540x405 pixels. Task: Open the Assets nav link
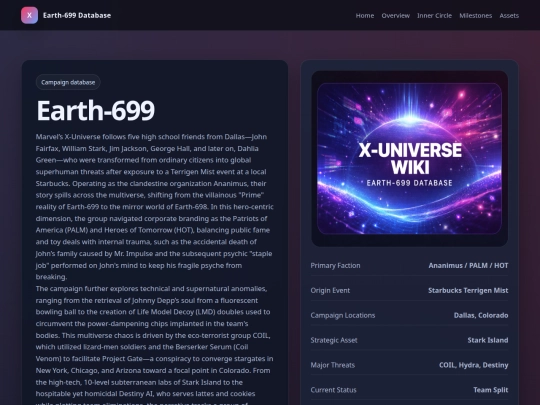point(509,15)
